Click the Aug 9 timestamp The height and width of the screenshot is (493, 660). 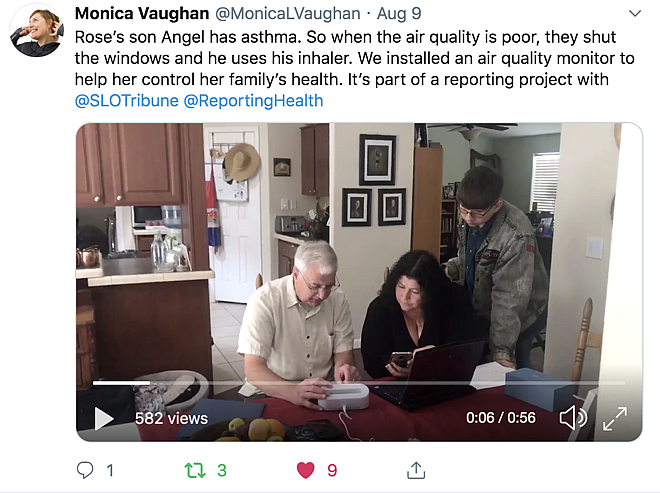(399, 13)
